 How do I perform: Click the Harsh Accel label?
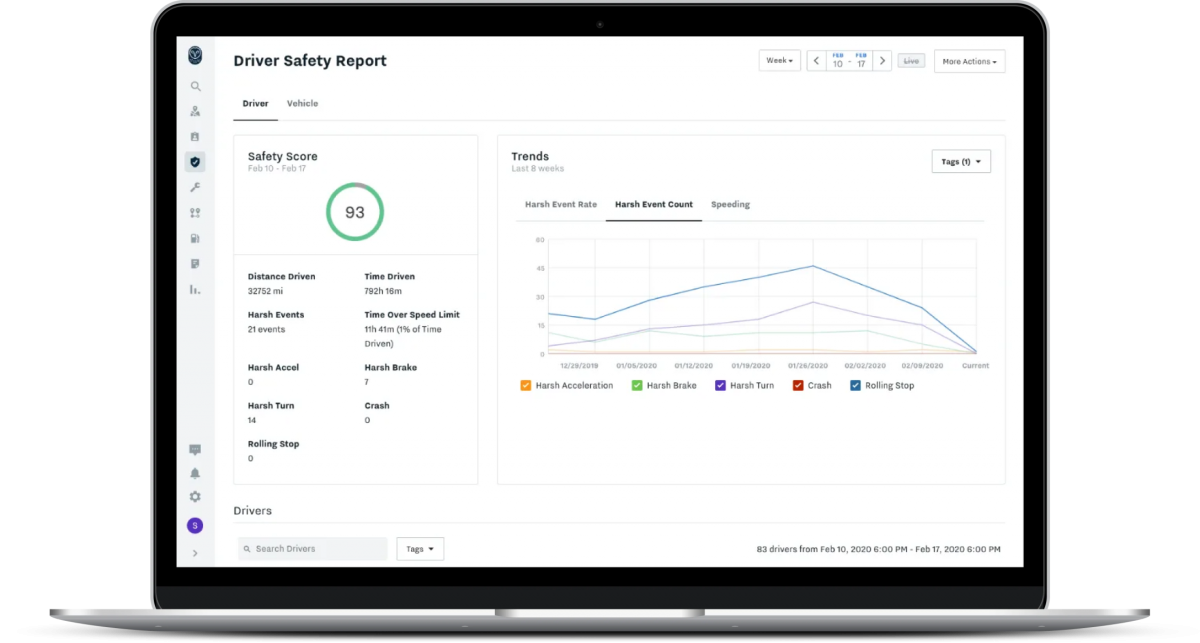click(x=273, y=367)
